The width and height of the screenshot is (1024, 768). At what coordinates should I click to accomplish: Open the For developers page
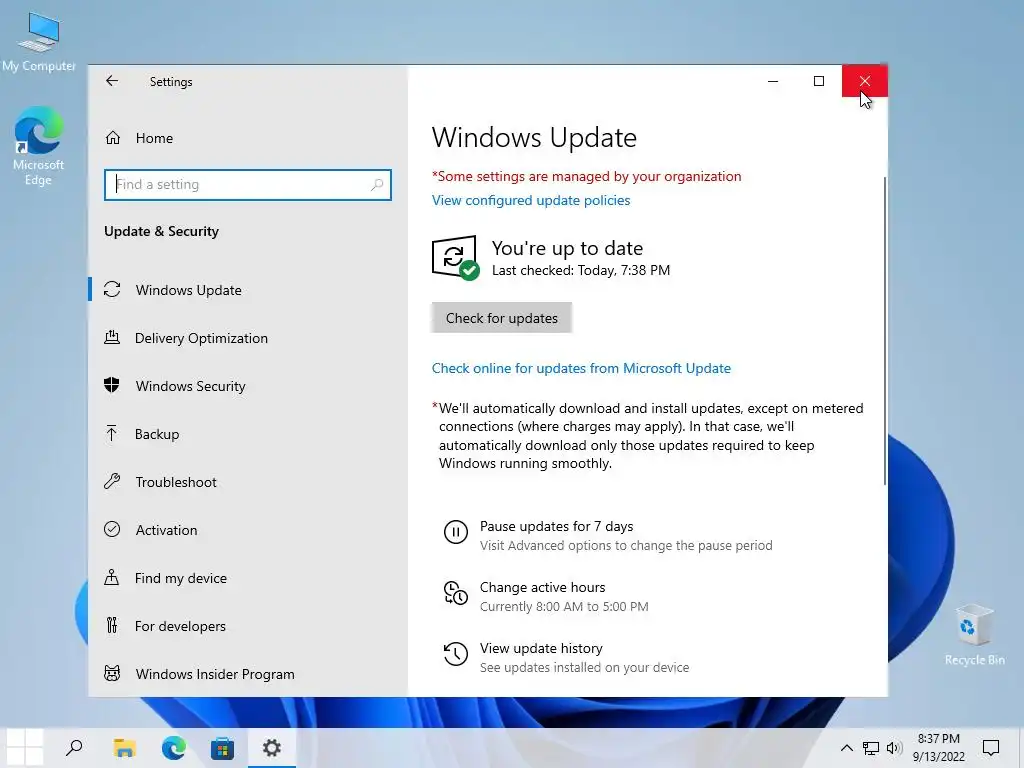(248, 626)
